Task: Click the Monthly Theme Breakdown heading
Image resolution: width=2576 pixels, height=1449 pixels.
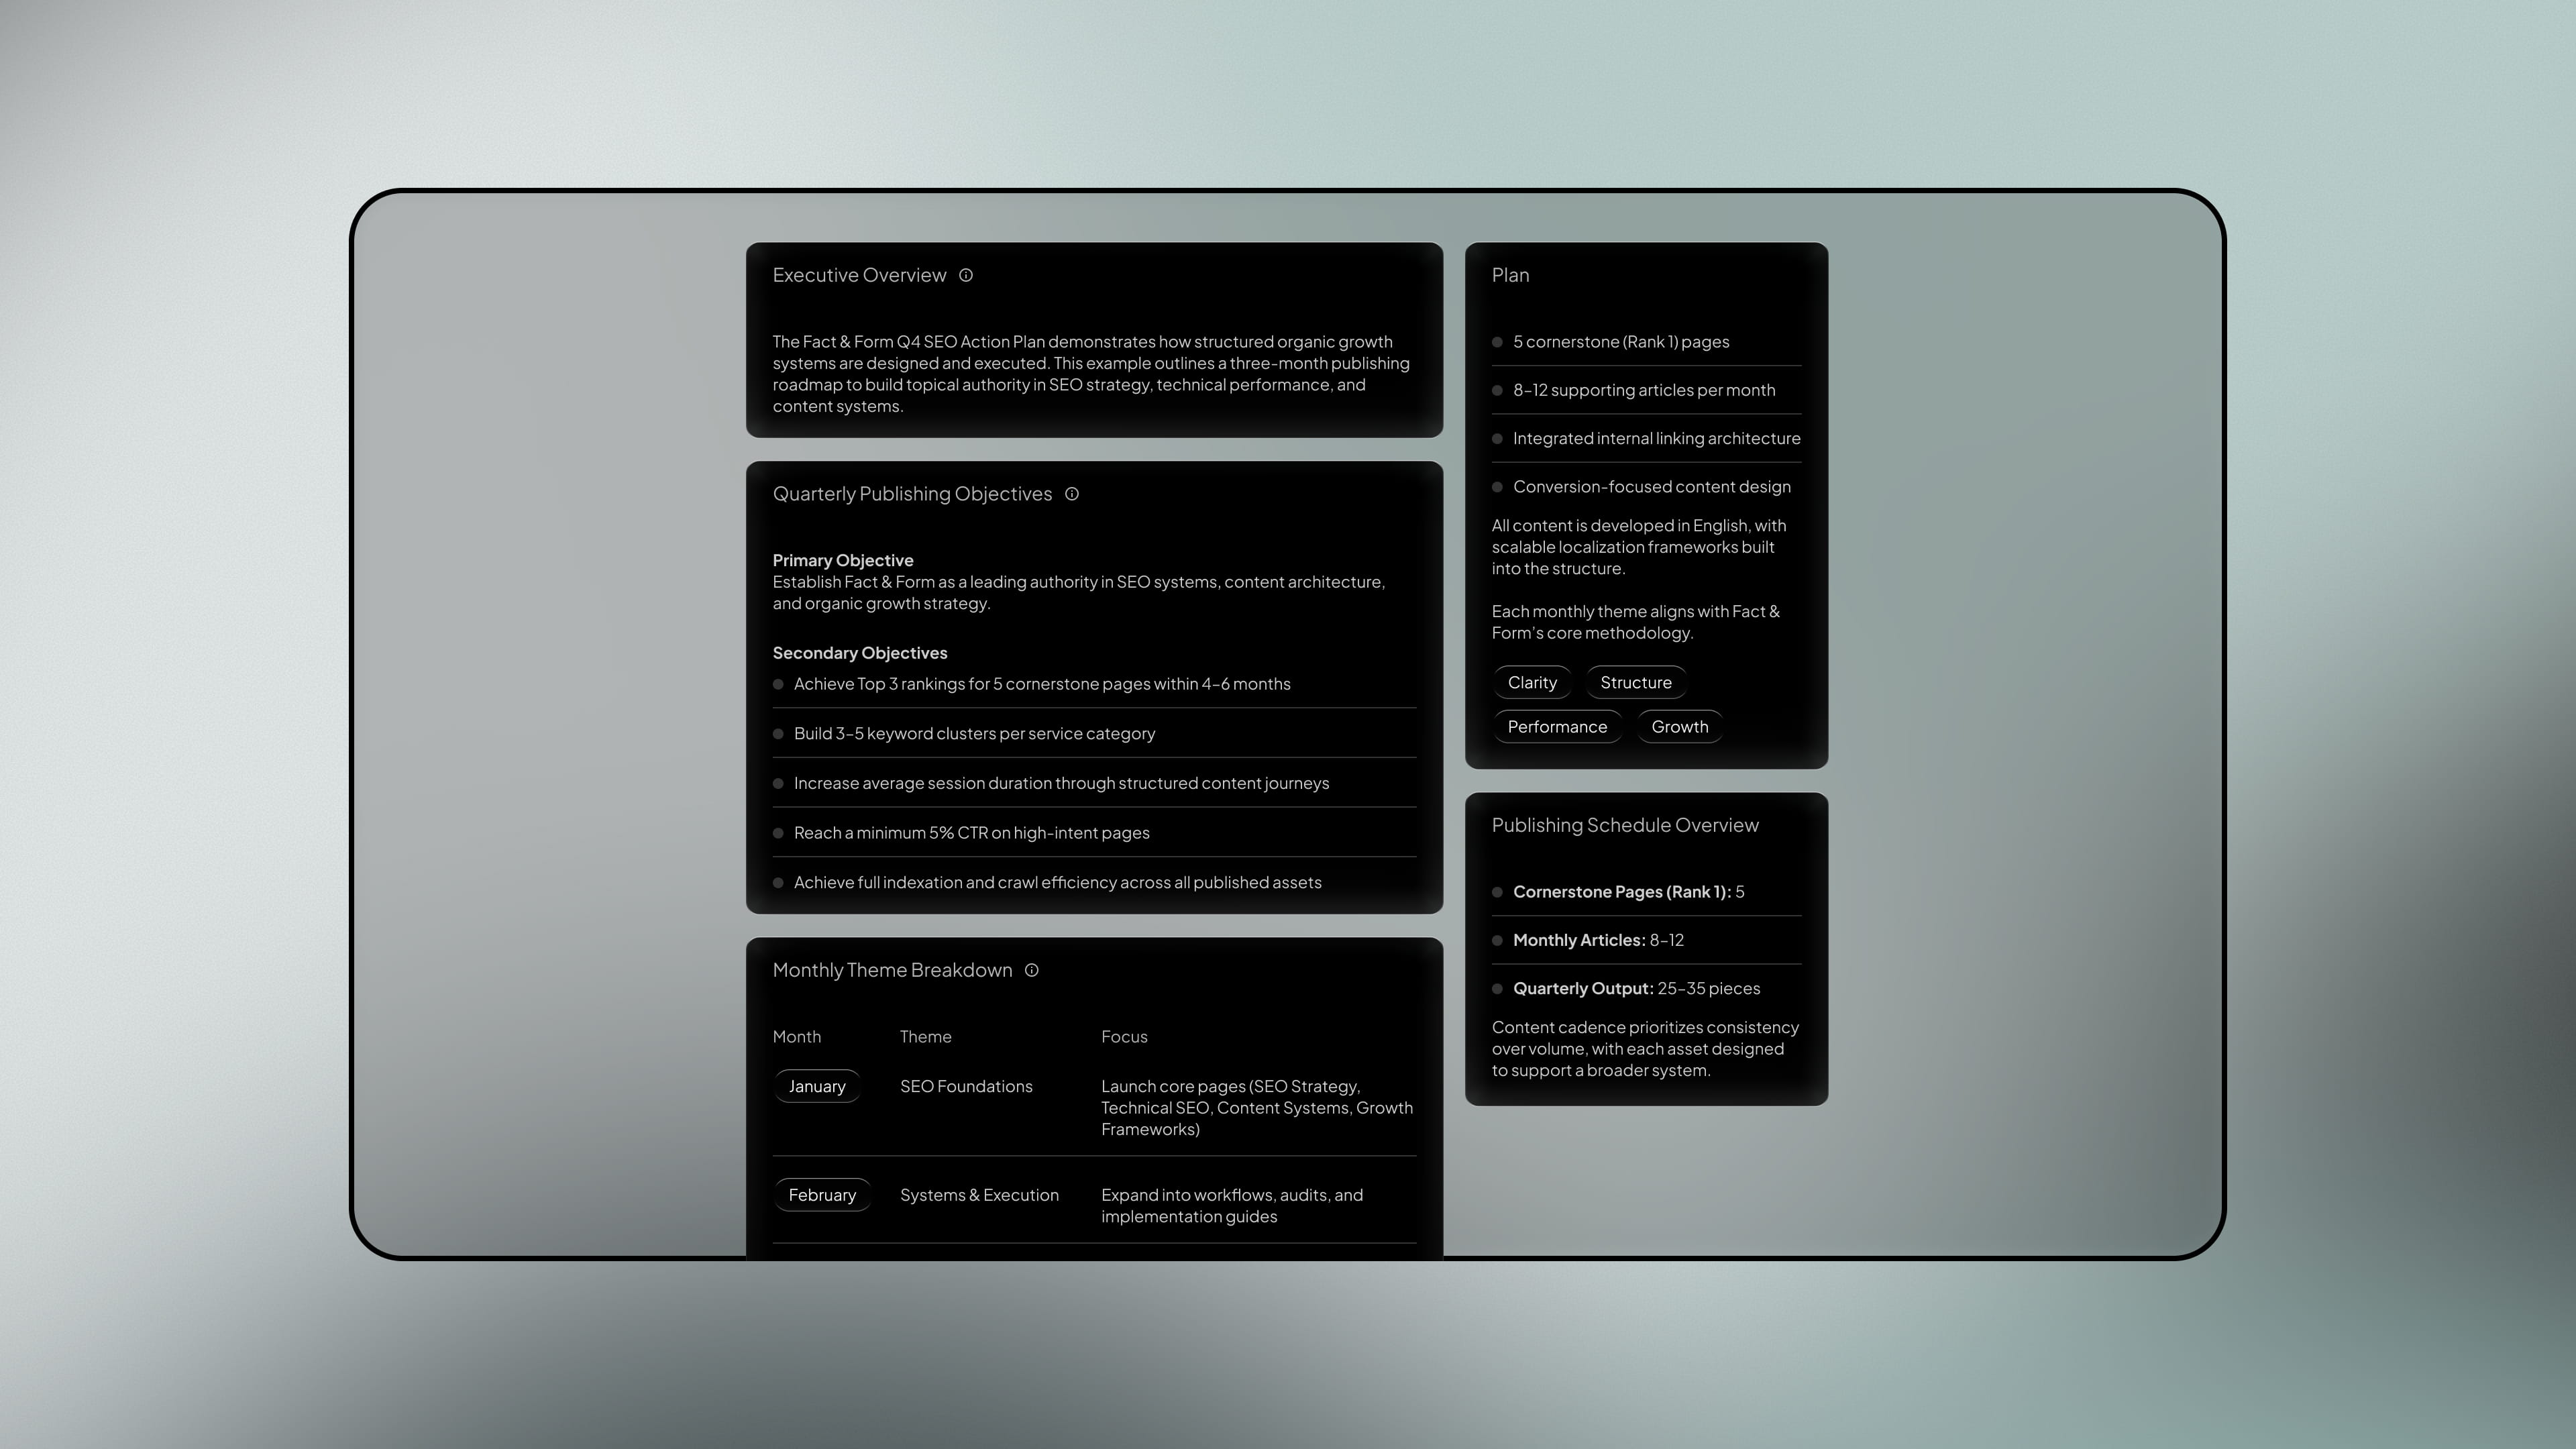Action: (x=892, y=970)
